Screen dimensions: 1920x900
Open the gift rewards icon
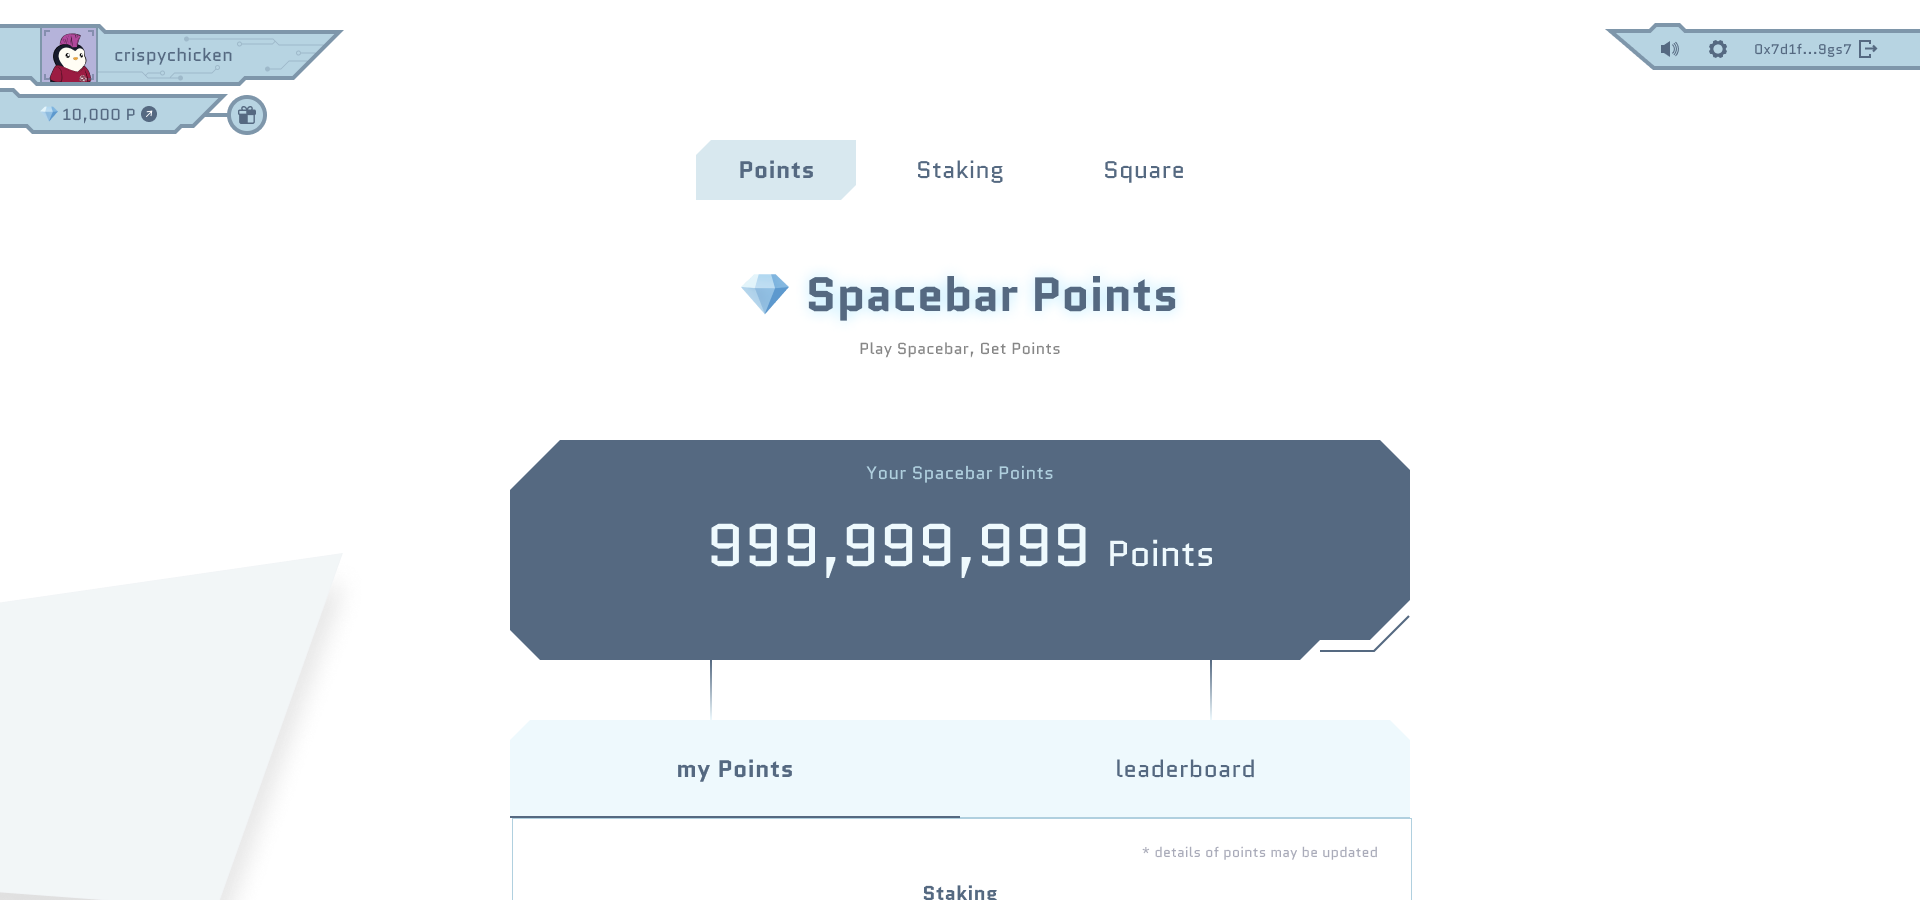(x=247, y=115)
